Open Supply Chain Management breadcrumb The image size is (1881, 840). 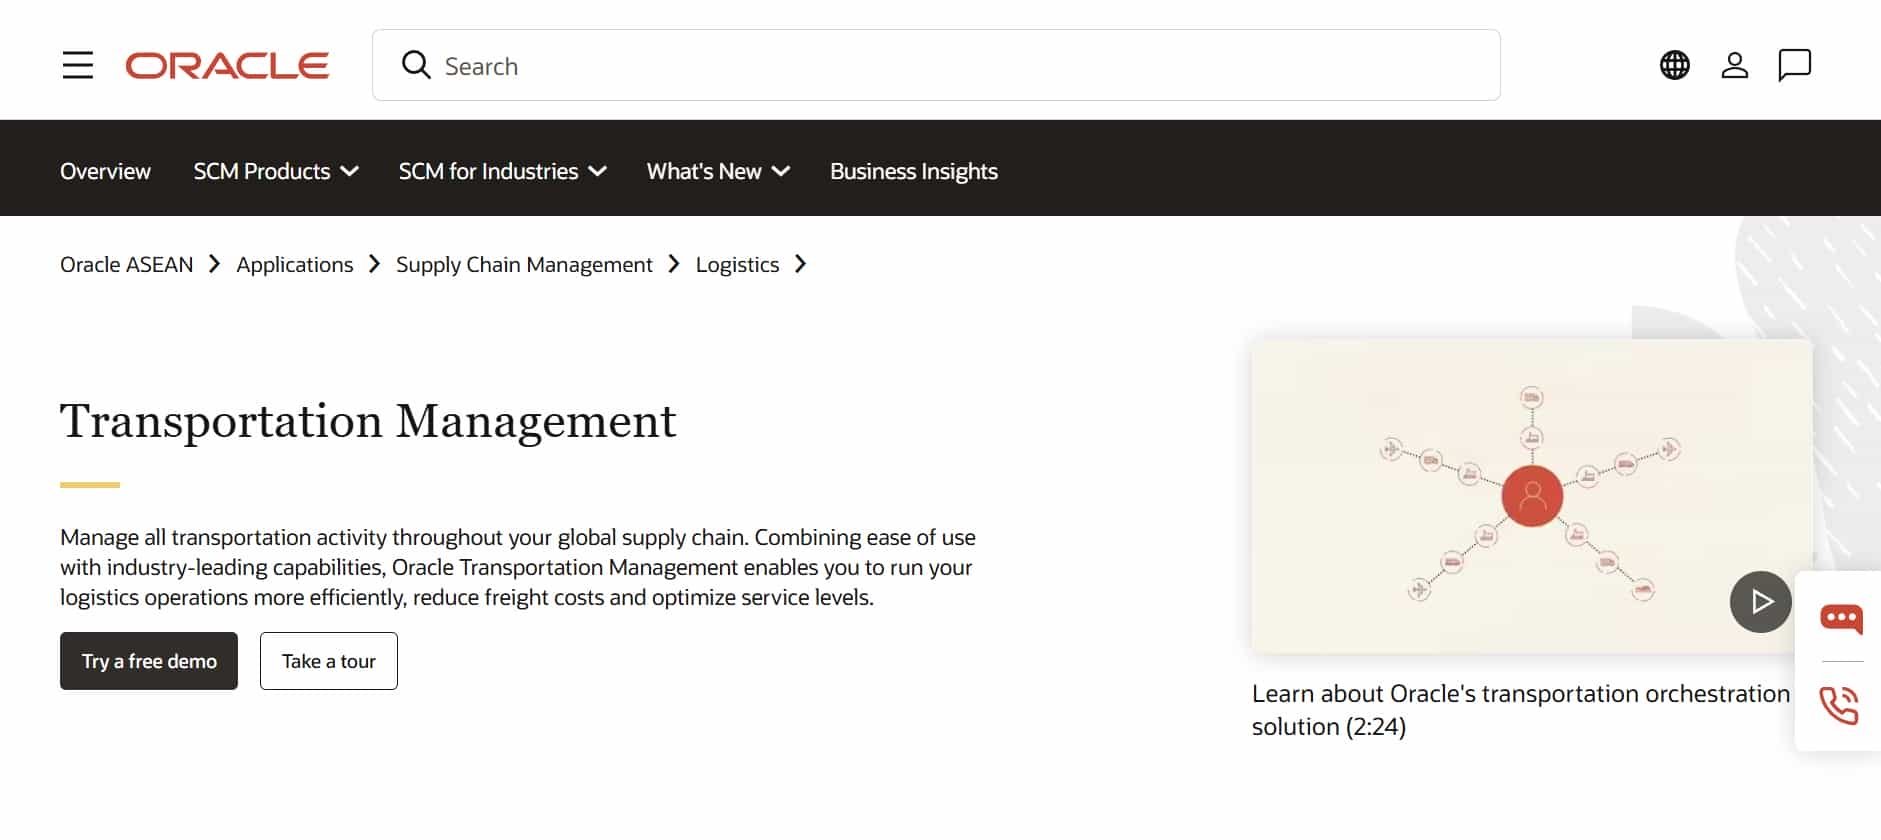(x=524, y=264)
